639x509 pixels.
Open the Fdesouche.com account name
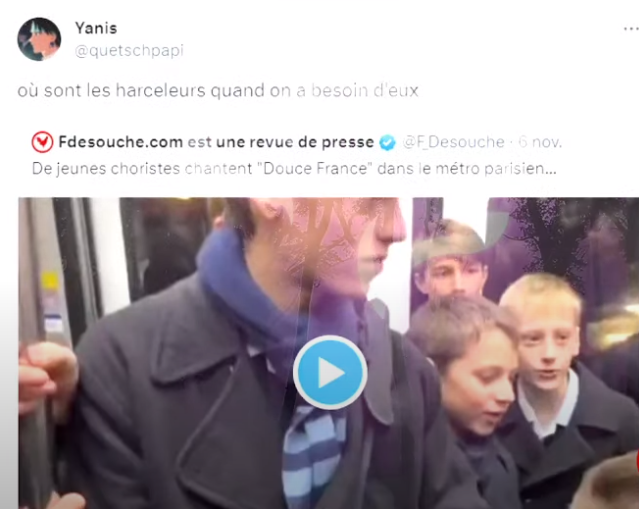pyautogui.click(x=121, y=142)
